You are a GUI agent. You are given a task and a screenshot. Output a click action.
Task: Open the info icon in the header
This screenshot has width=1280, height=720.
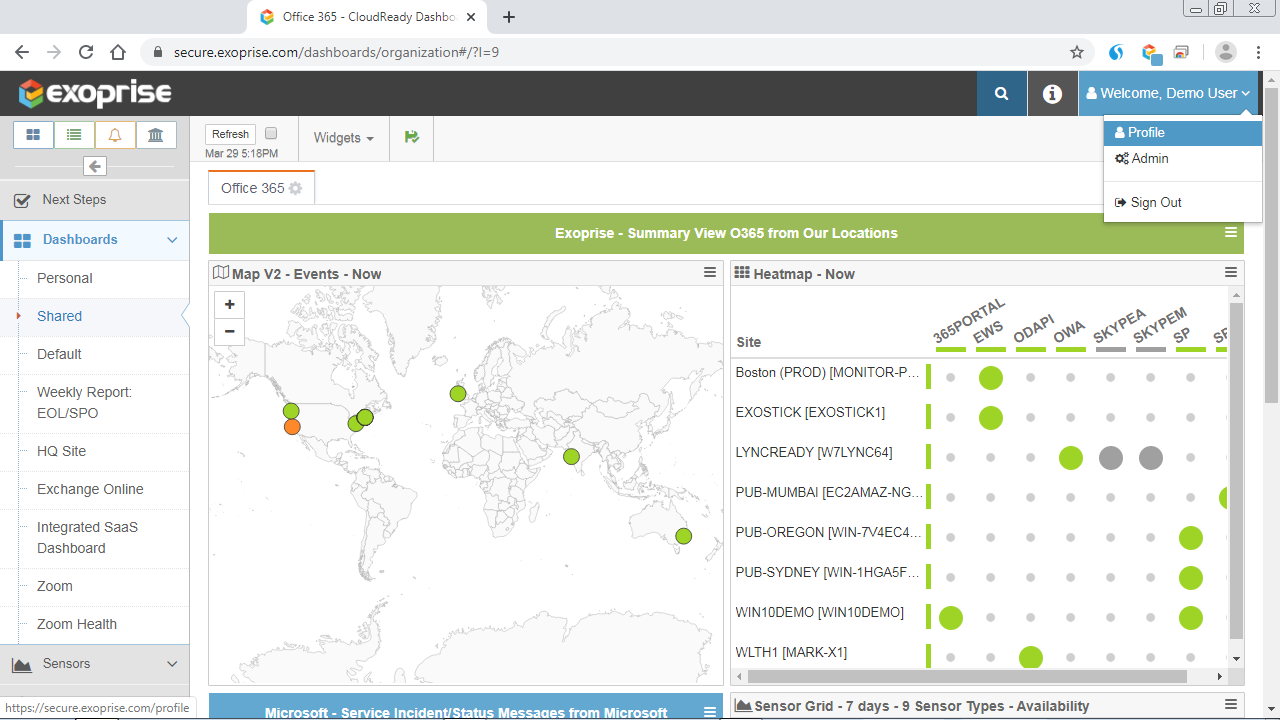click(1052, 93)
